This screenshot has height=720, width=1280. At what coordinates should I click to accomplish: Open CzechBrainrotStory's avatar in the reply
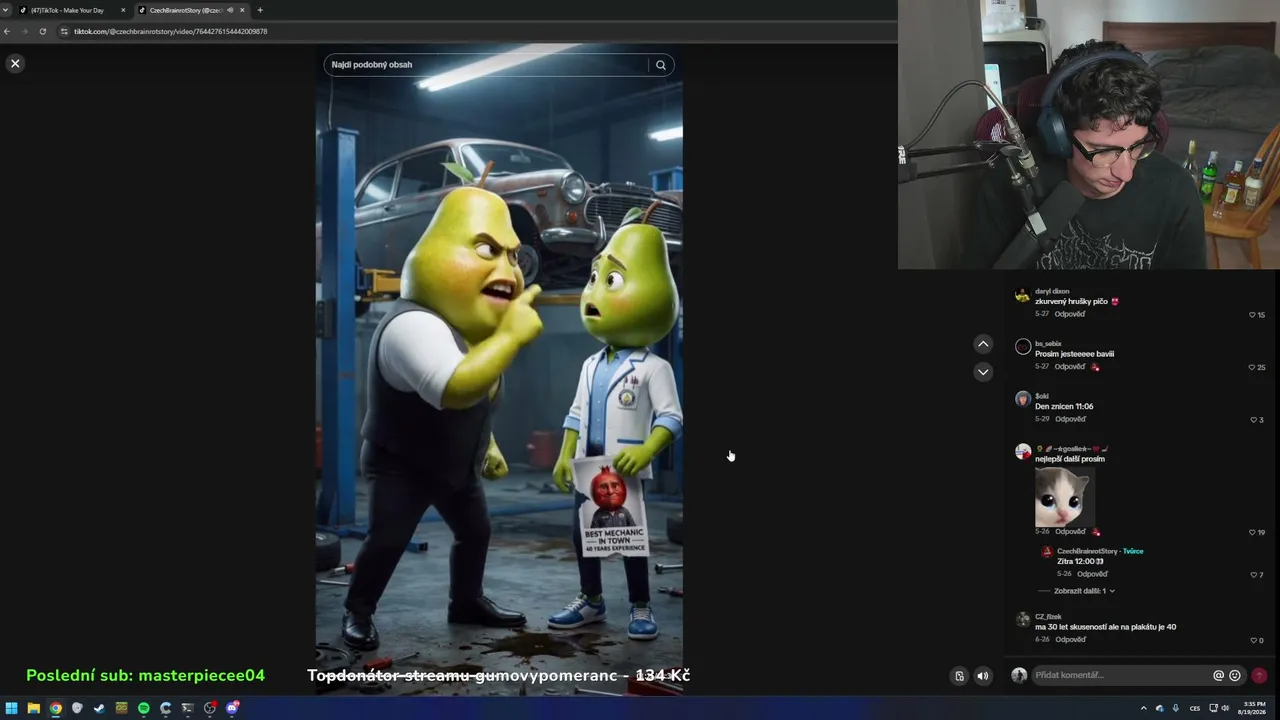pos(1047,551)
